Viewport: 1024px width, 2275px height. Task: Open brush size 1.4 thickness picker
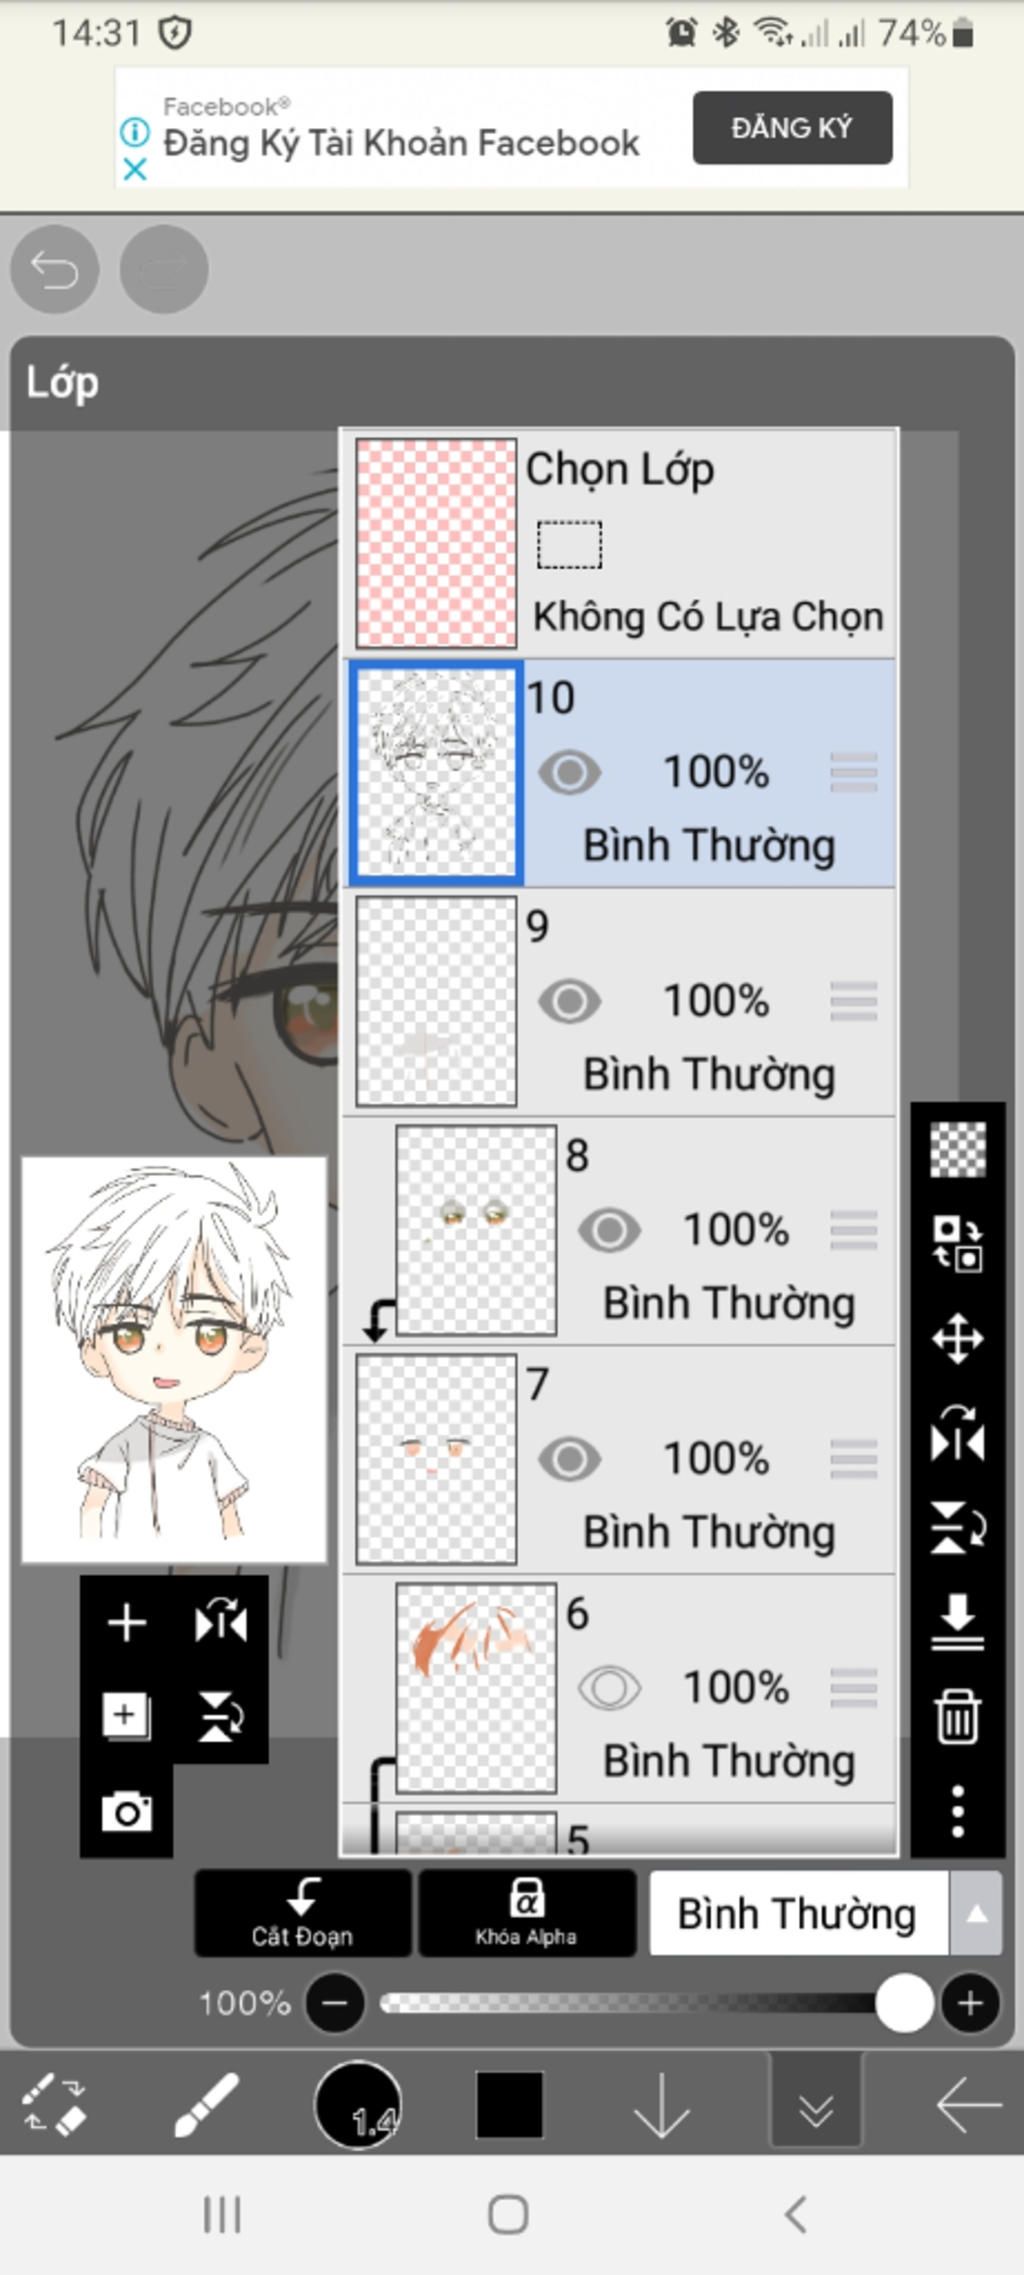[x=358, y=2104]
